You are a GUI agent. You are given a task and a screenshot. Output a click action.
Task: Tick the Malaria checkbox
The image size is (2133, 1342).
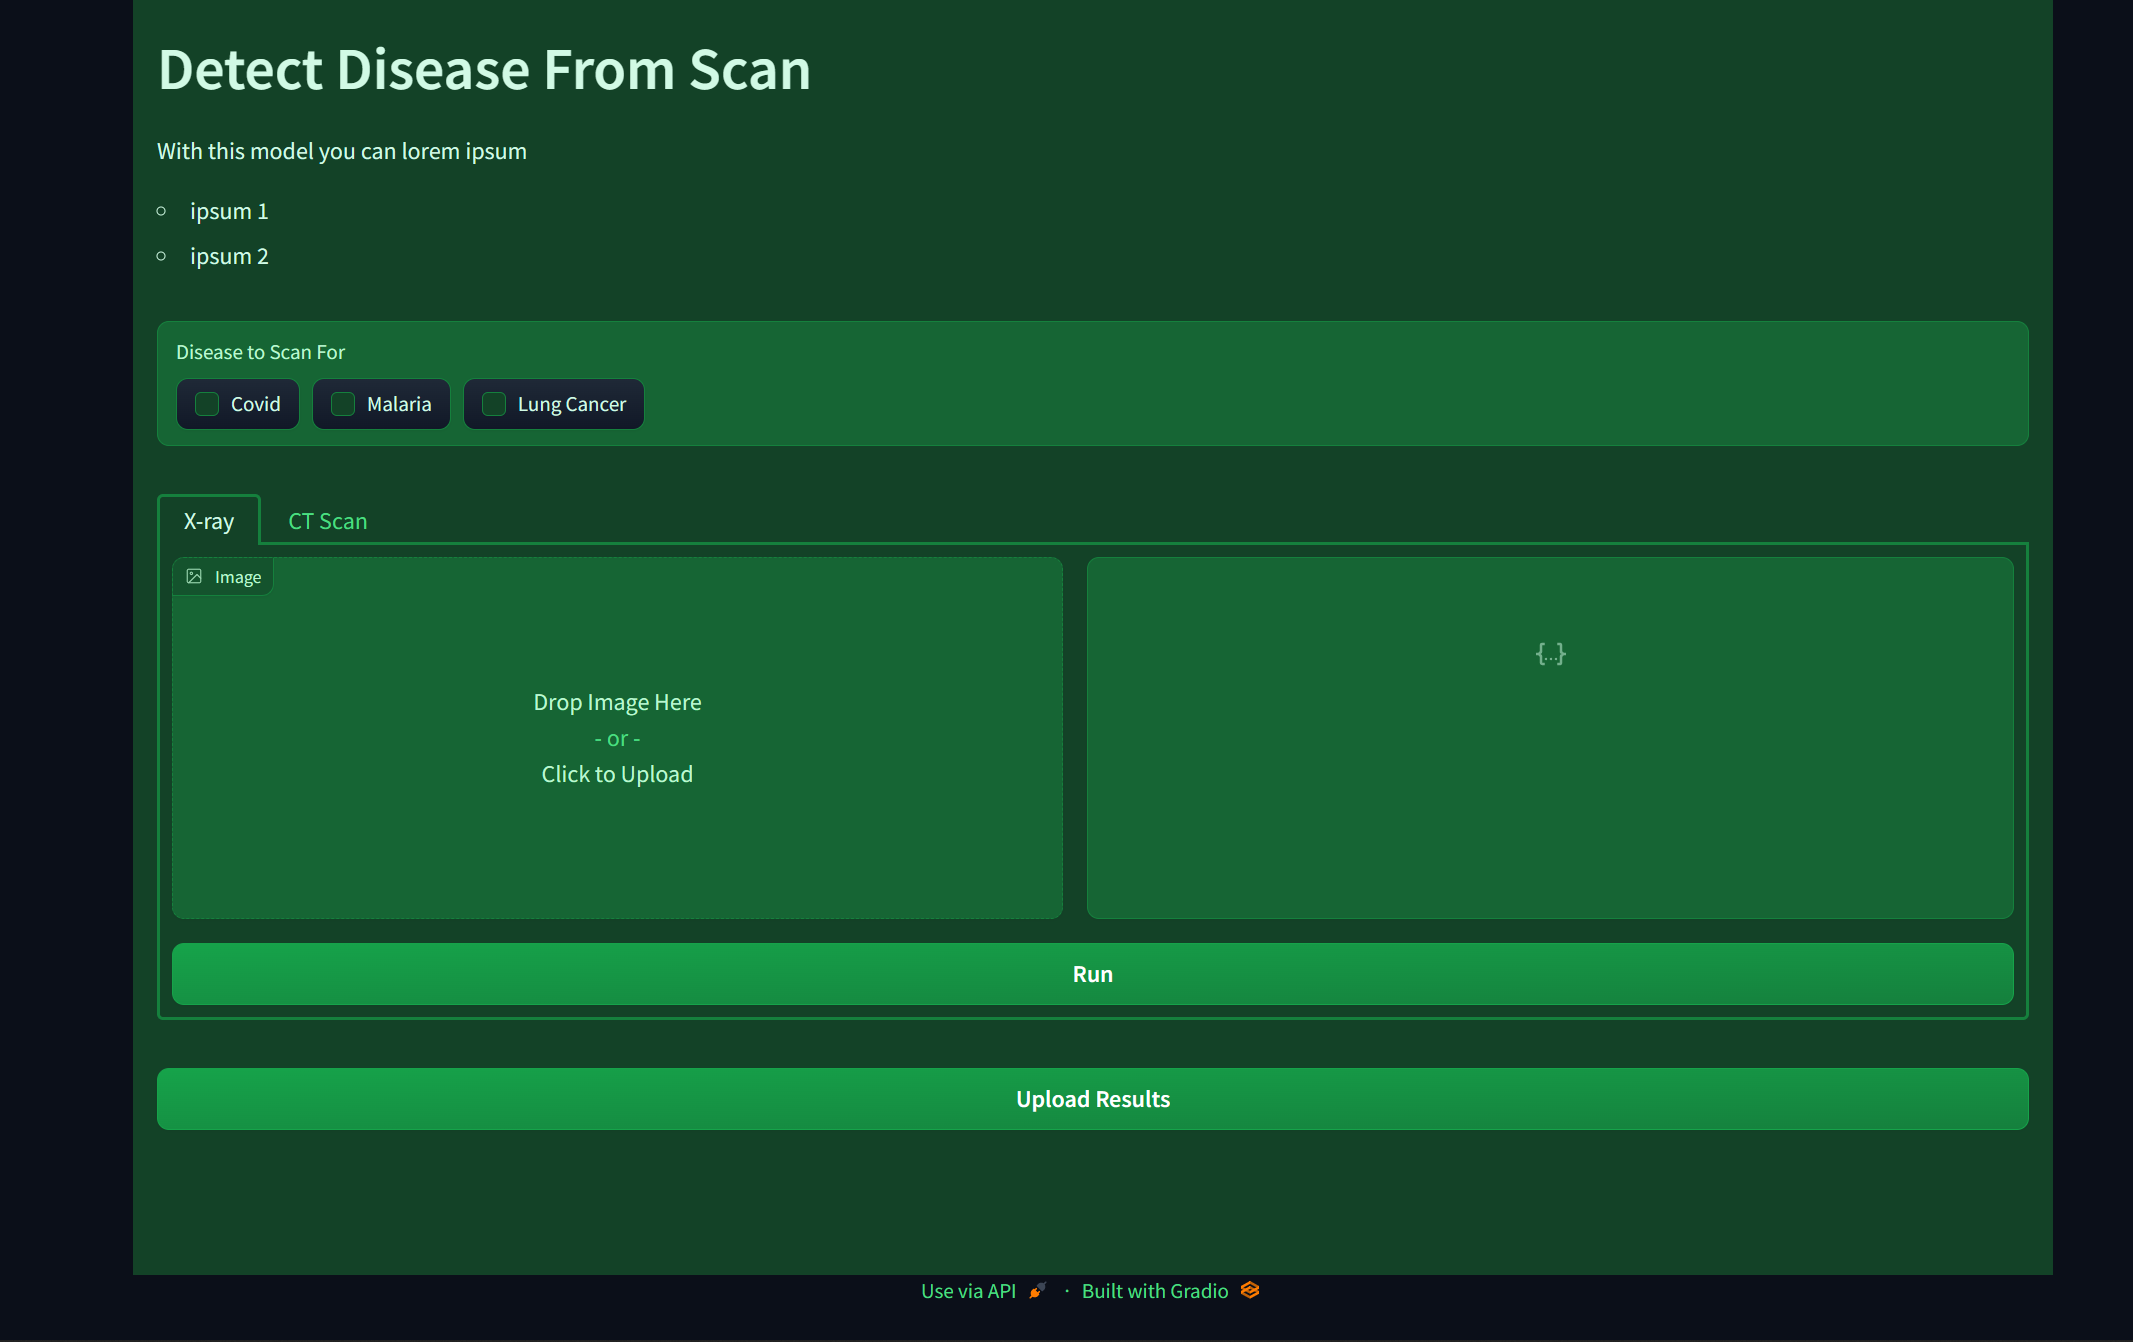coord(343,404)
